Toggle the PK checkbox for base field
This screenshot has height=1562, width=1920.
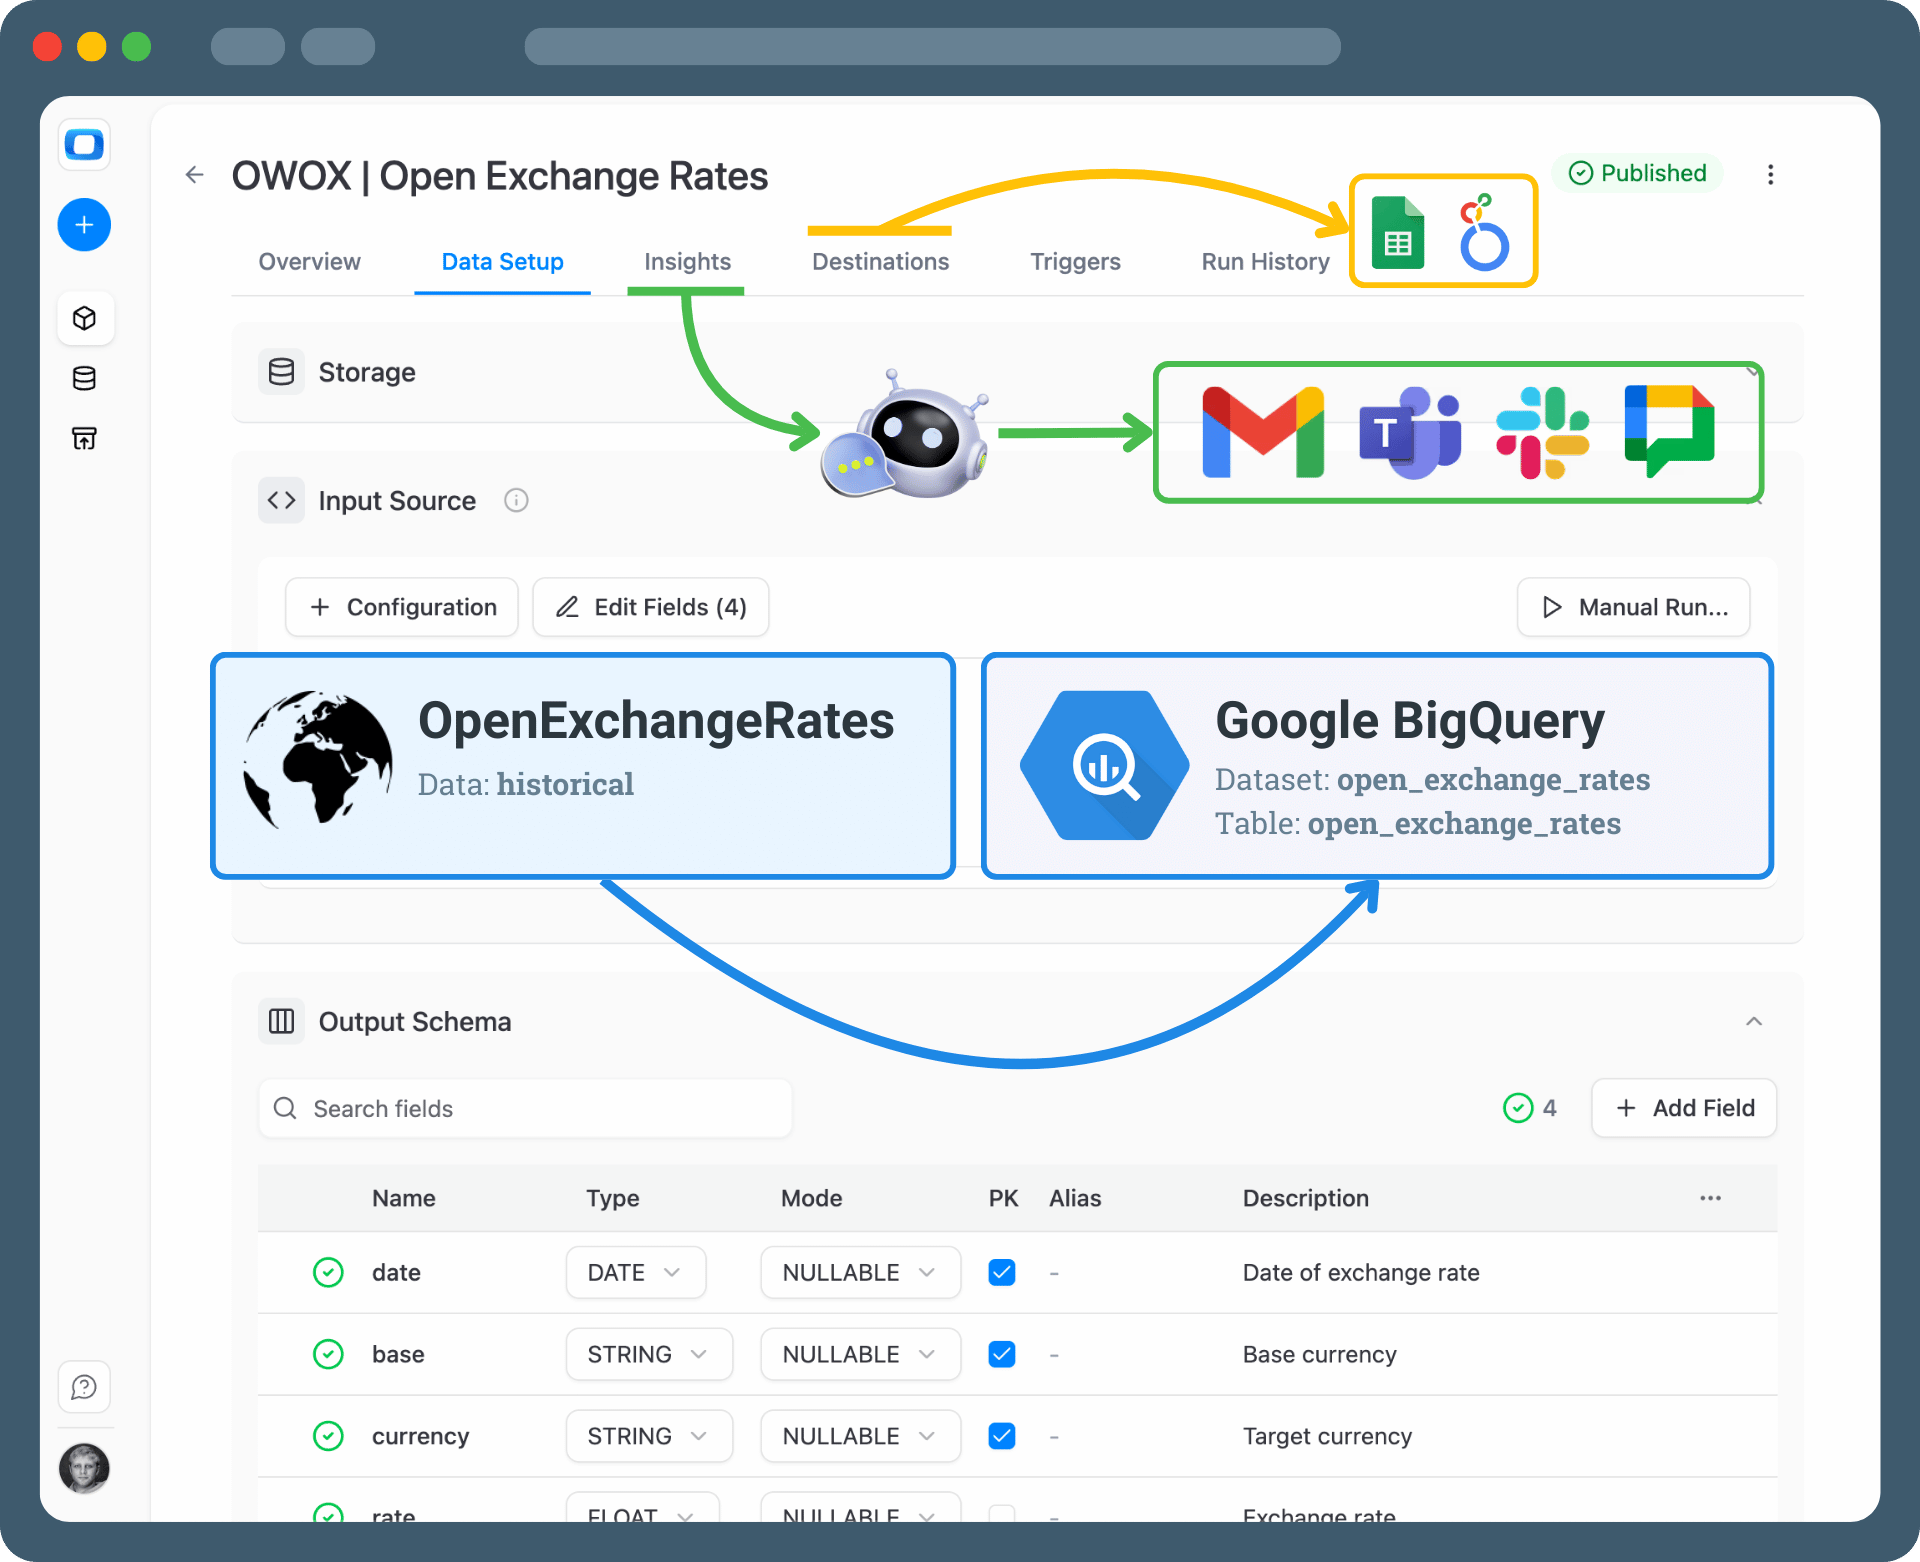(1001, 1354)
